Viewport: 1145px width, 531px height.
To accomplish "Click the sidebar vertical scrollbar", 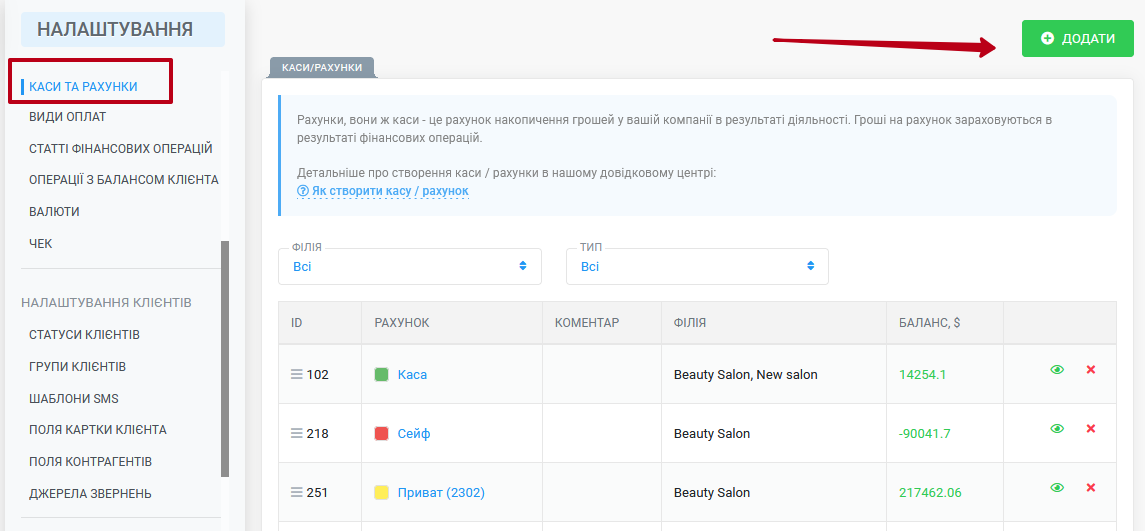I will [x=225, y=359].
